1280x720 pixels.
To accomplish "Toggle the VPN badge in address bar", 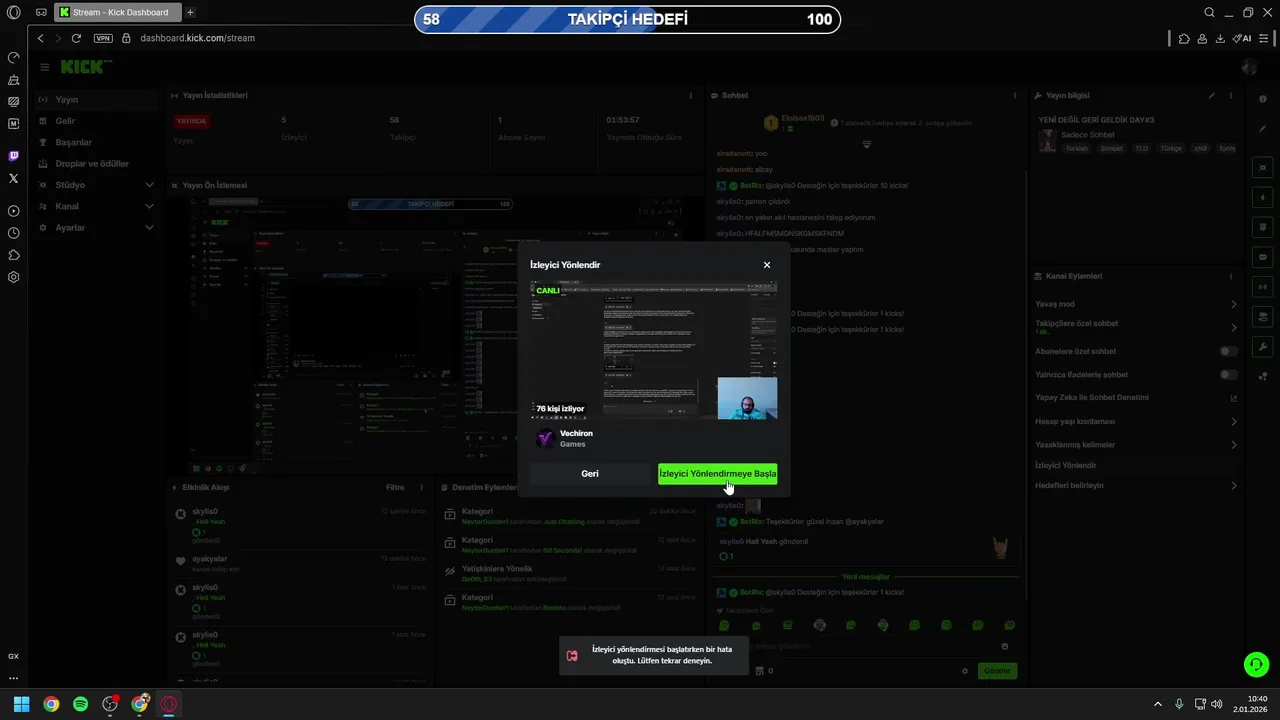I will 103,38.
